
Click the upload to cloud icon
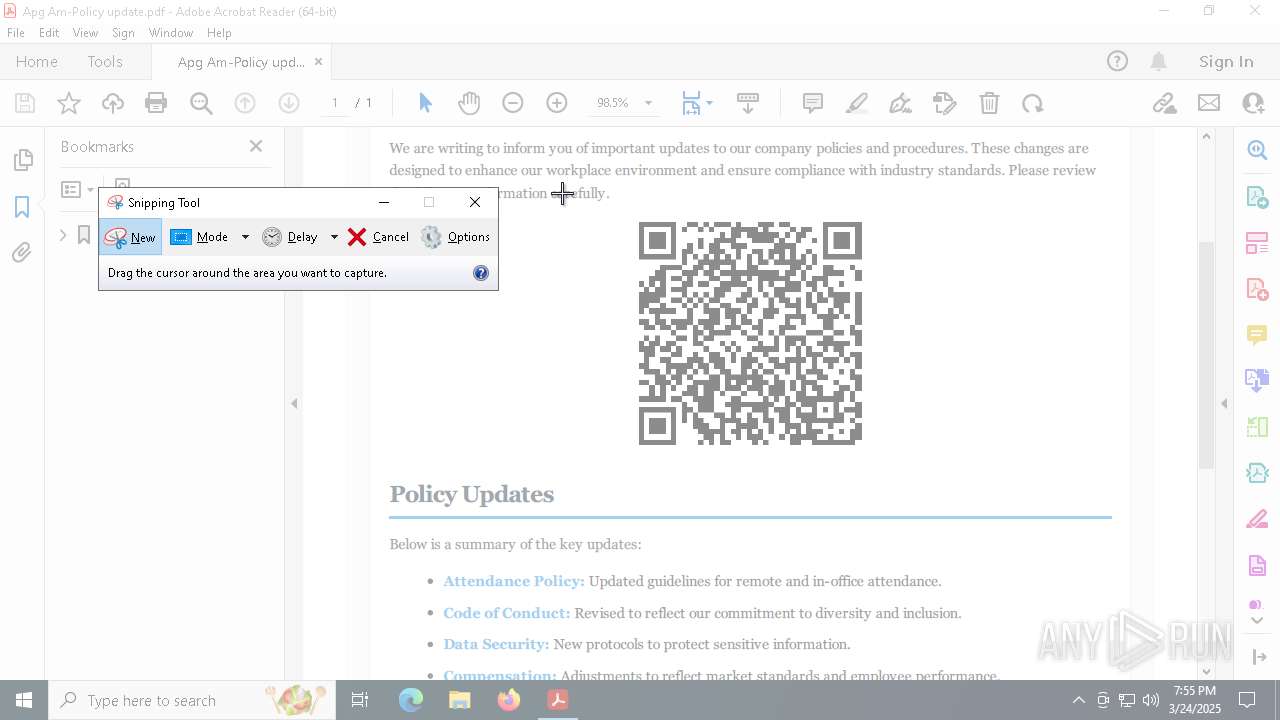pyautogui.click(x=113, y=103)
